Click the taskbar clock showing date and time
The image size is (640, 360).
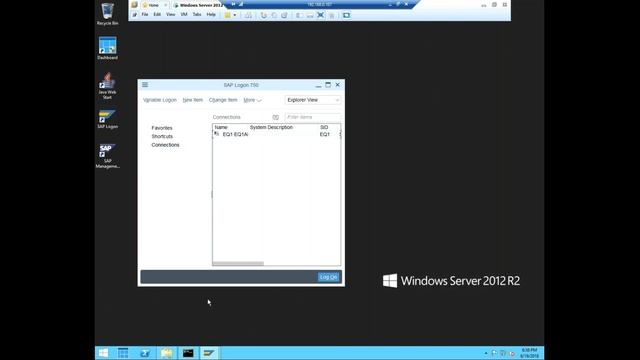point(529,353)
